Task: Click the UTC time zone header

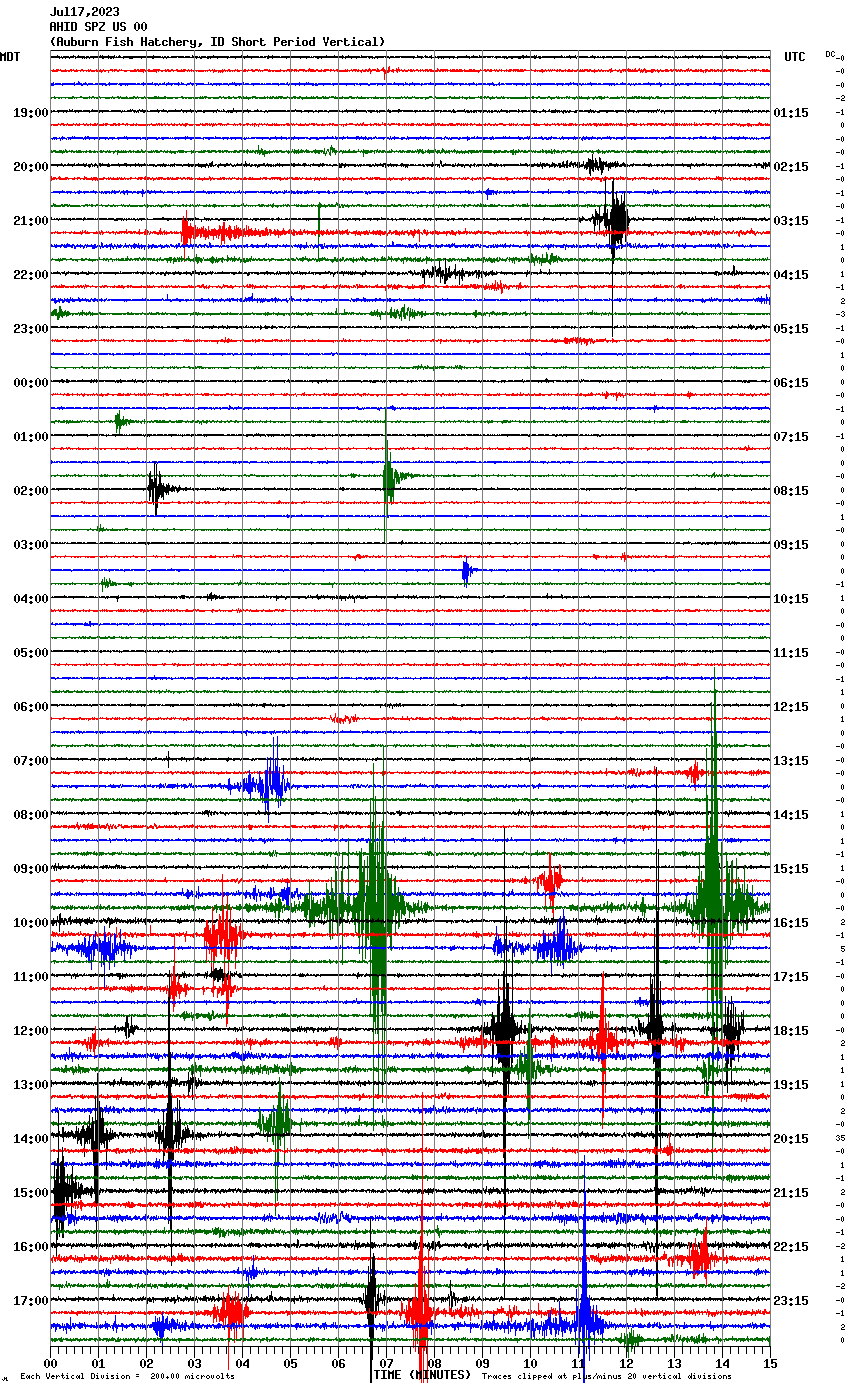Action: pyautogui.click(x=795, y=57)
